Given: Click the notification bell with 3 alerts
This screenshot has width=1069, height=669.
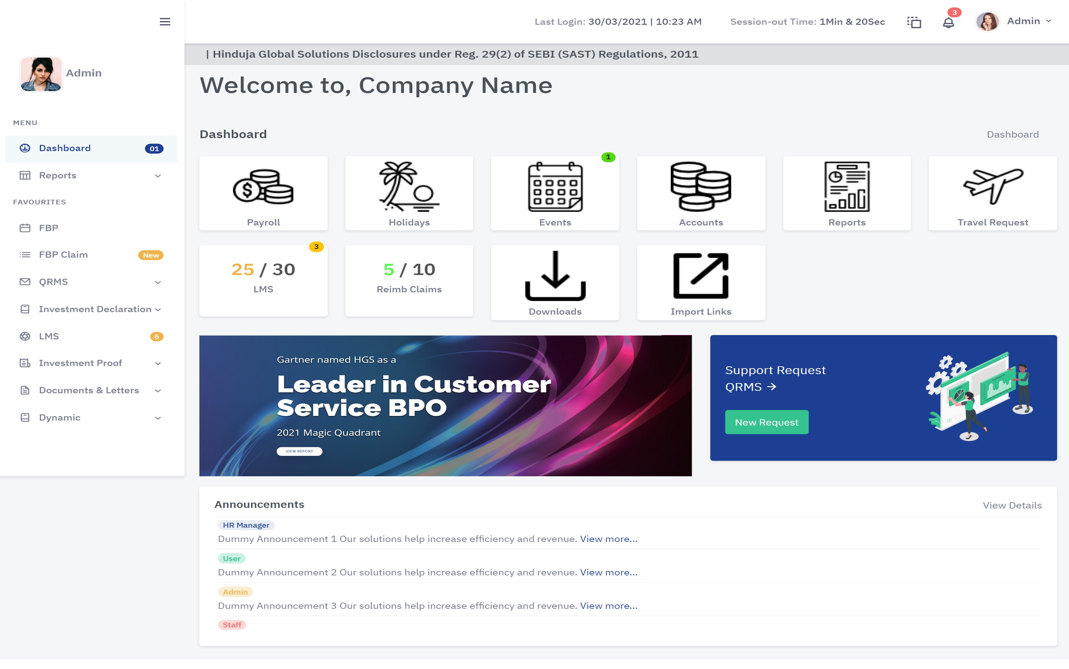Looking at the screenshot, I should pyautogui.click(x=948, y=21).
